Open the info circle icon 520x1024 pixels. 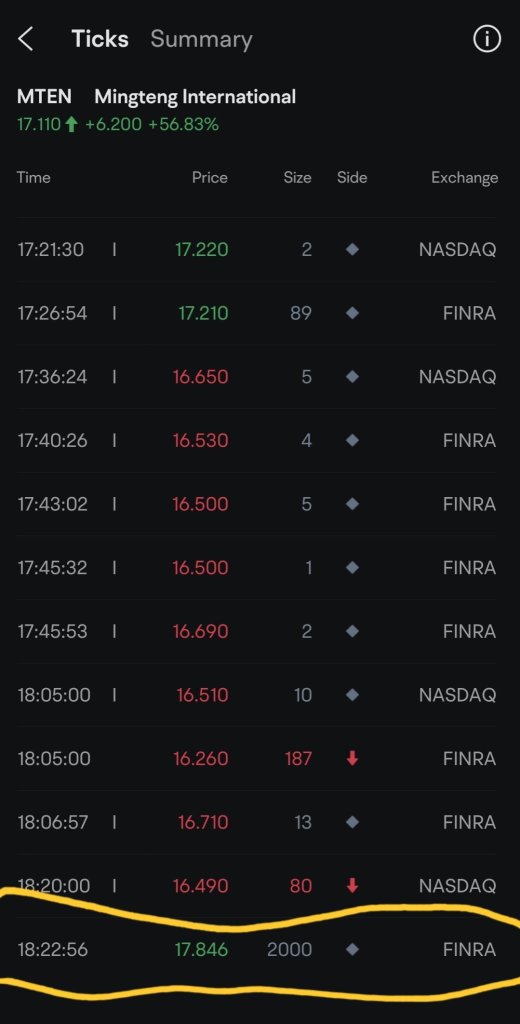(487, 39)
